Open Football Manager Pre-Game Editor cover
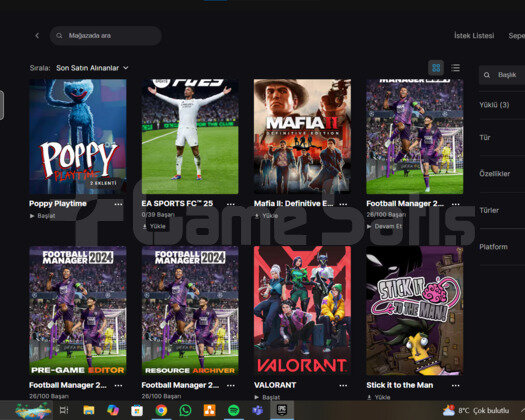 click(x=78, y=311)
